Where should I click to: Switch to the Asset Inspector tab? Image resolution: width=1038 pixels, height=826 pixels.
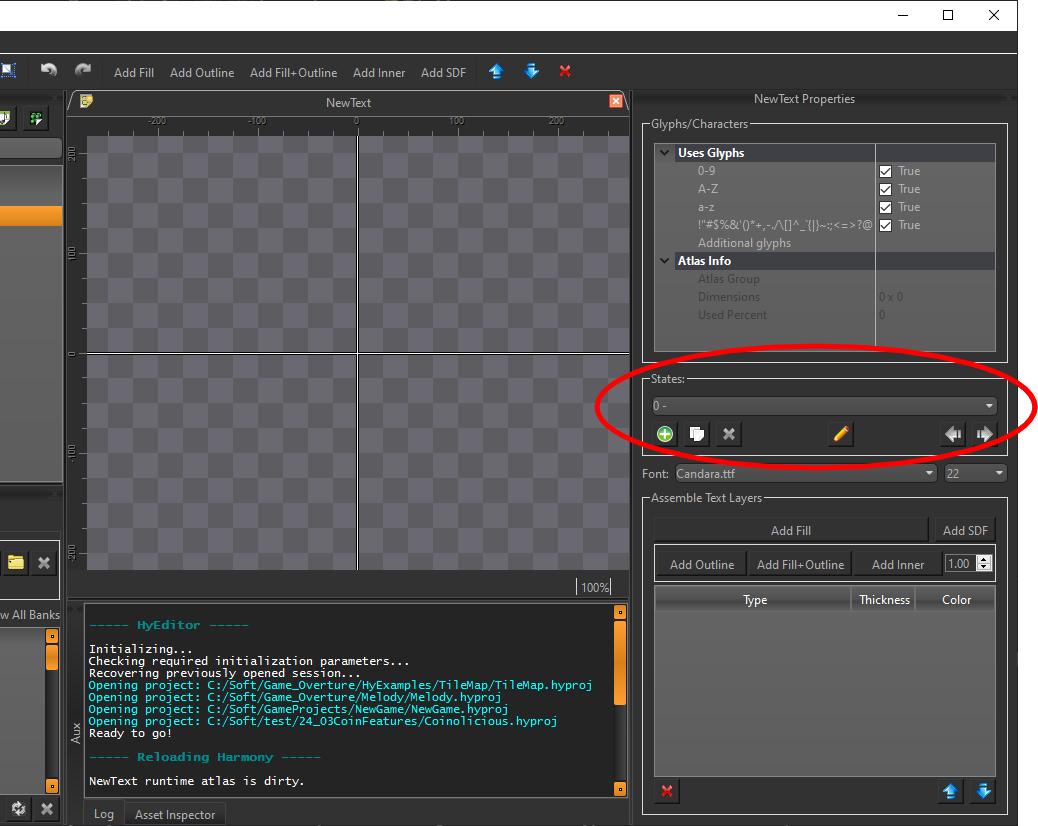[x=175, y=814]
